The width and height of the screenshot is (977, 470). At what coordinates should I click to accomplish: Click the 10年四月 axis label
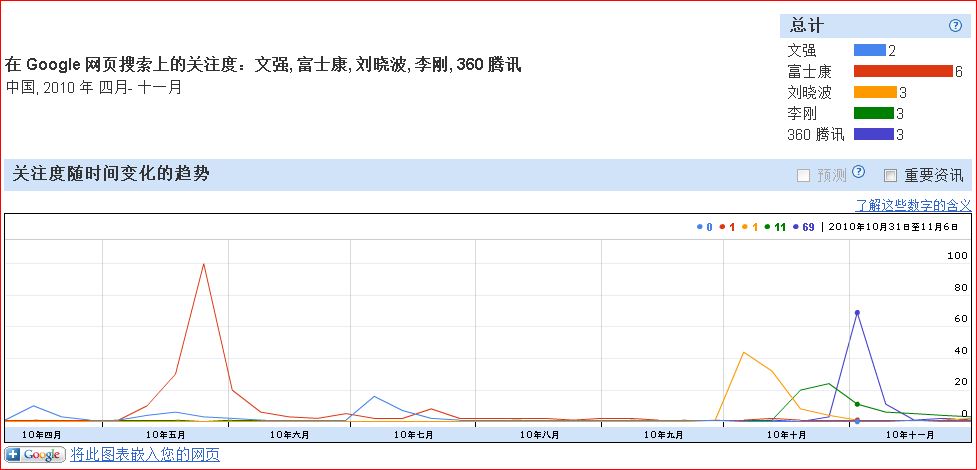41,434
